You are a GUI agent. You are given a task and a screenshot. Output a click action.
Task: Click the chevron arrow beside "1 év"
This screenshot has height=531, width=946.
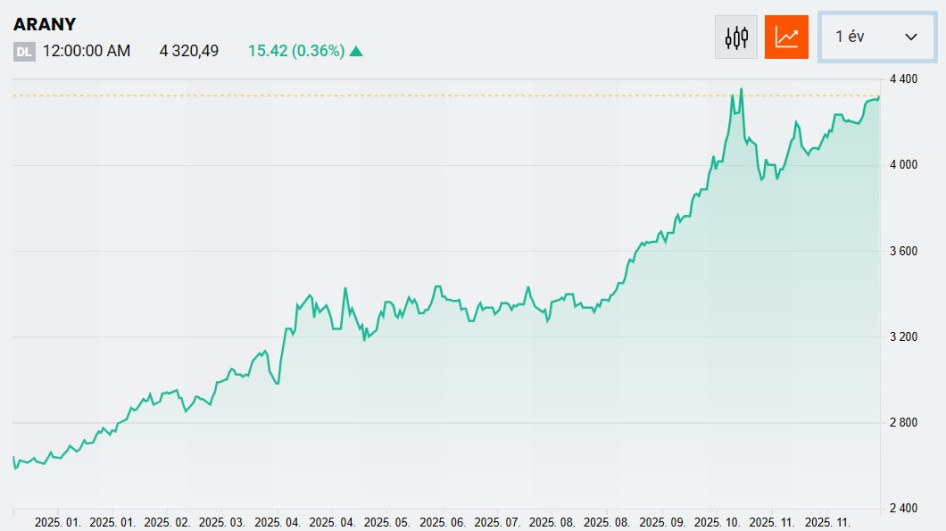point(911,37)
